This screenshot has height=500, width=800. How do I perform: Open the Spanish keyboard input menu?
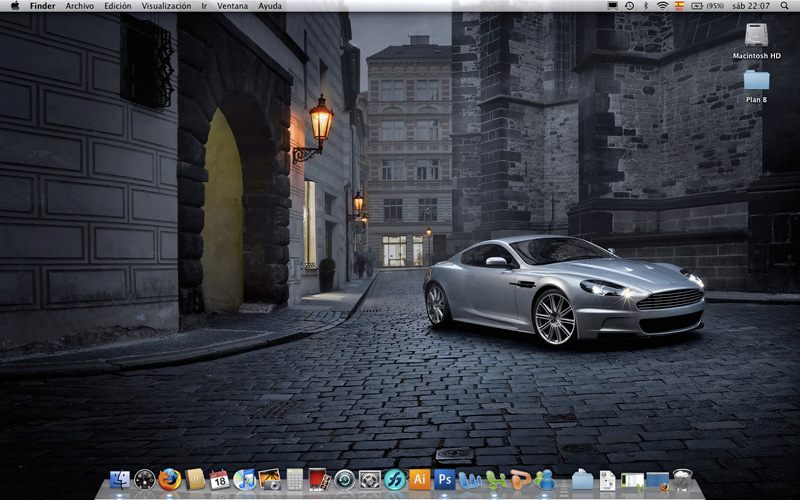coord(679,6)
